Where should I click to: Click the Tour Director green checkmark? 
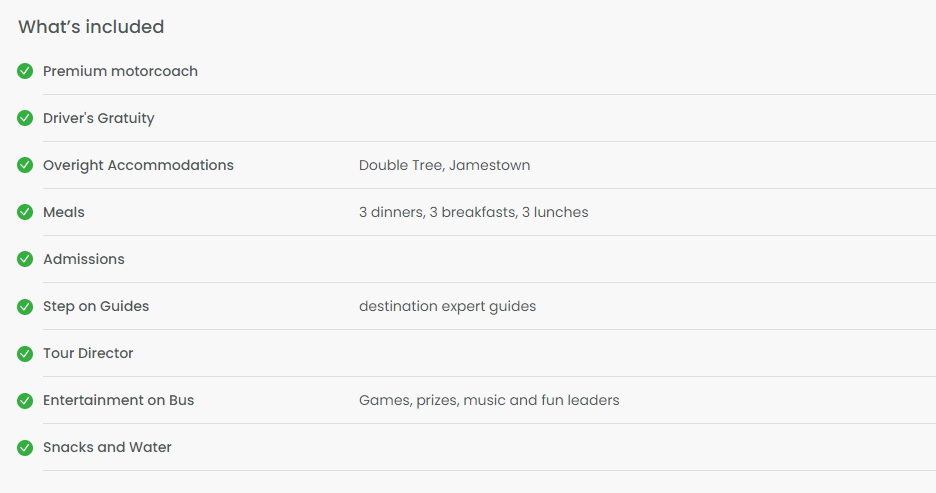[25, 353]
